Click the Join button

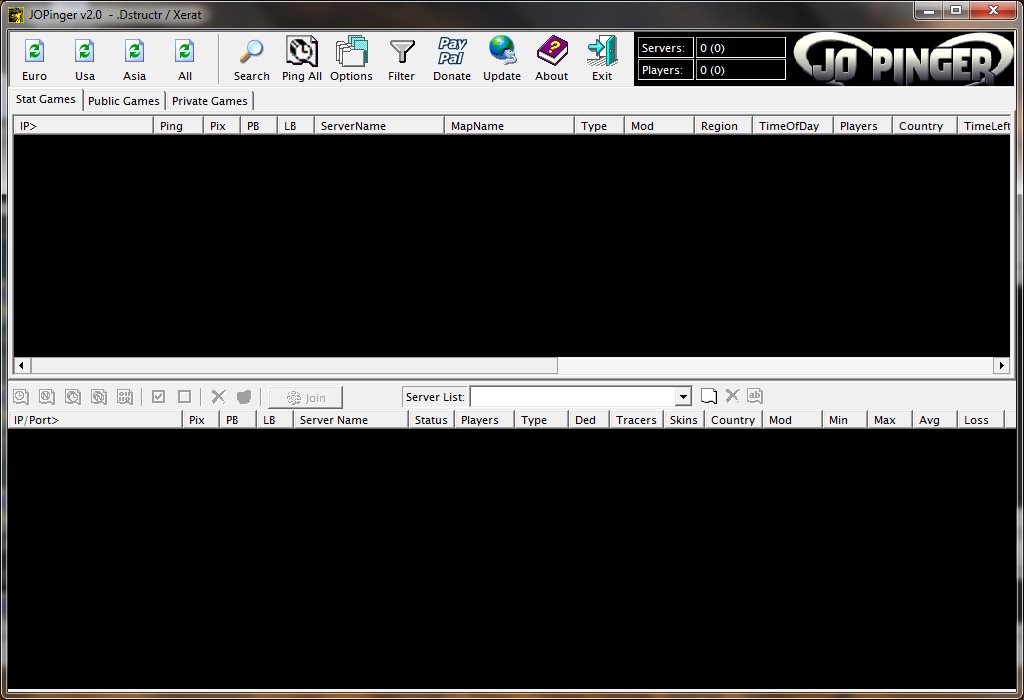tap(306, 397)
